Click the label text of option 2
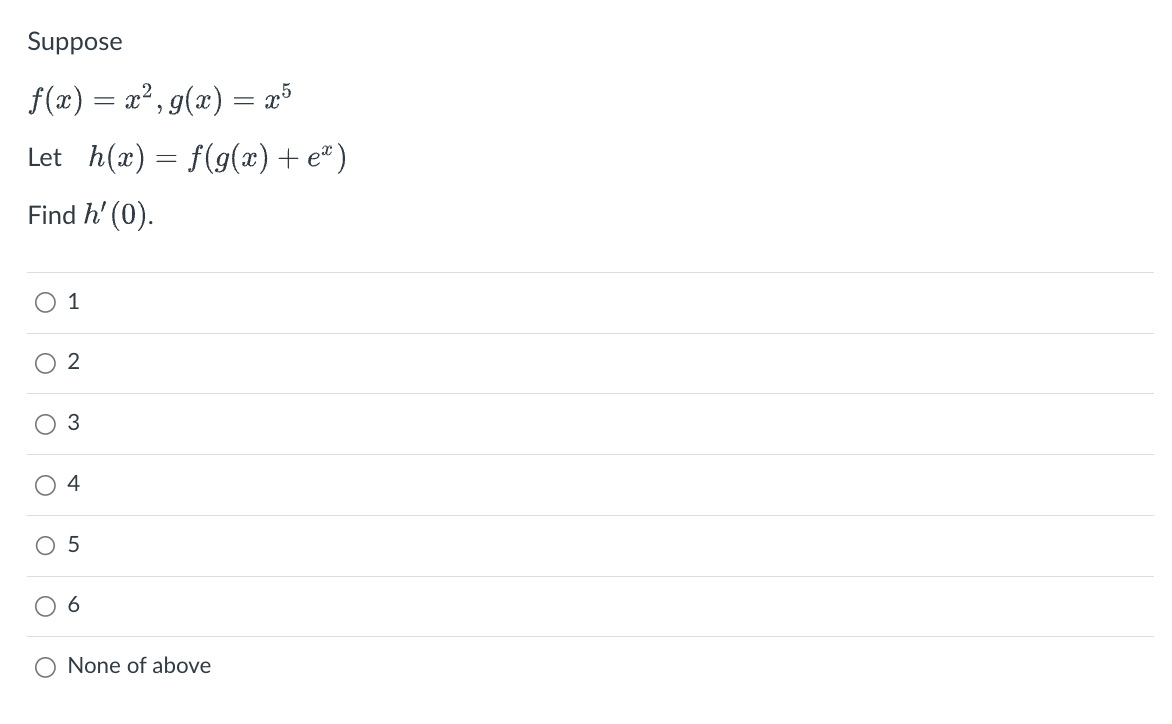The height and width of the screenshot is (724, 1172). [72, 363]
